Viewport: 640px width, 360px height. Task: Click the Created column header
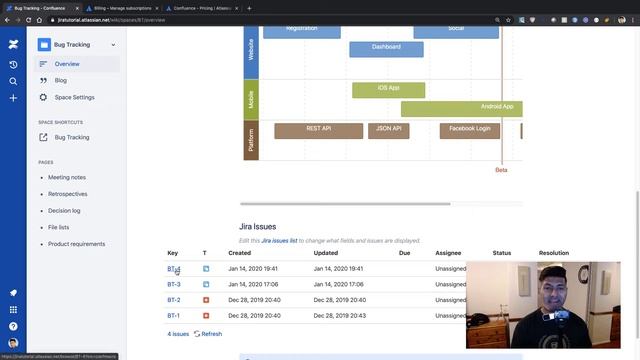[240, 253]
